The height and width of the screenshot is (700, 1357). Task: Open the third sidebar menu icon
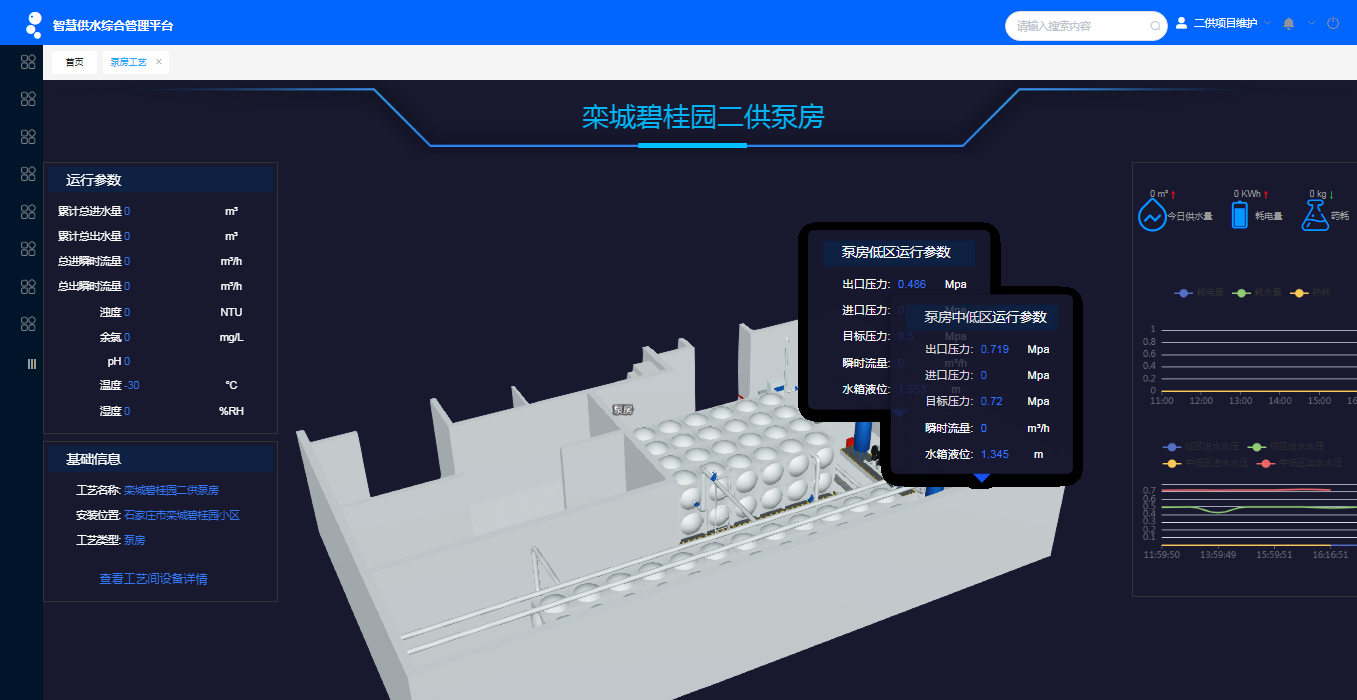28,137
